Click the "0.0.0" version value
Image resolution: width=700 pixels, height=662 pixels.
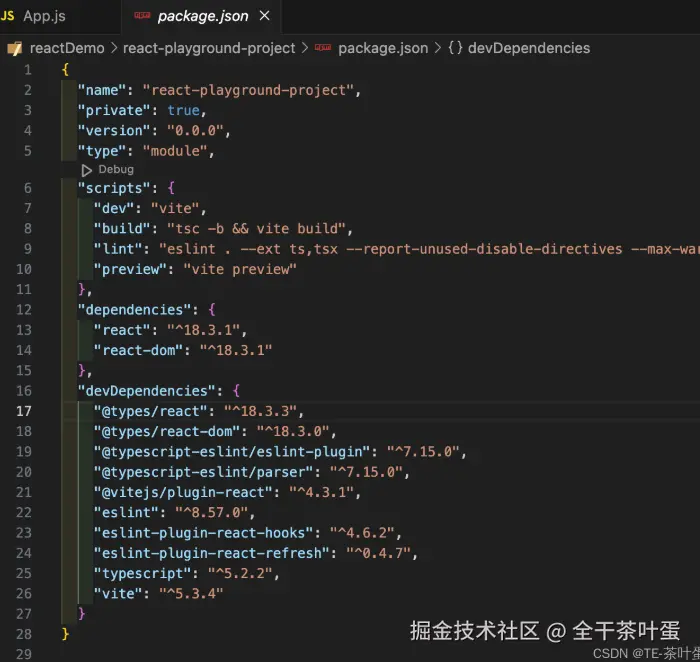(195, 130)
